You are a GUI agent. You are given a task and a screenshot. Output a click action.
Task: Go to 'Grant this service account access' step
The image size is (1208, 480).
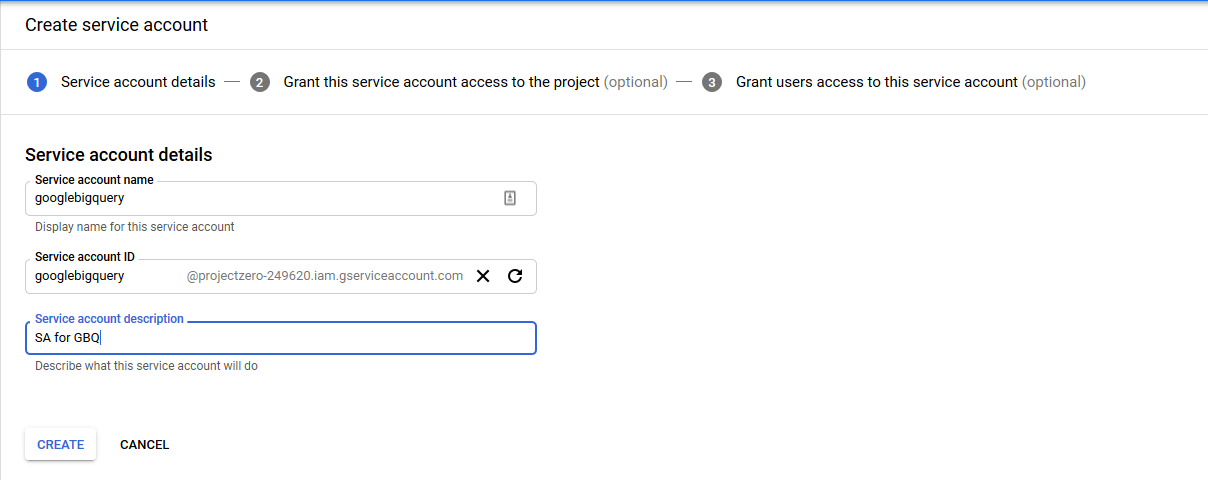point(441,82)
